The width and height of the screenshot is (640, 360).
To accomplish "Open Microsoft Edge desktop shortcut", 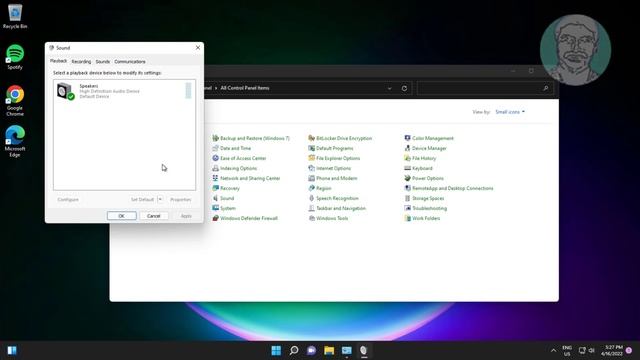I will click(15, 141).
